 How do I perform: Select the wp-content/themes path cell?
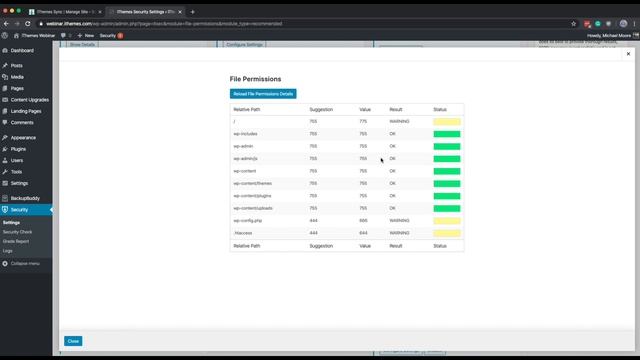coord(252,183)
